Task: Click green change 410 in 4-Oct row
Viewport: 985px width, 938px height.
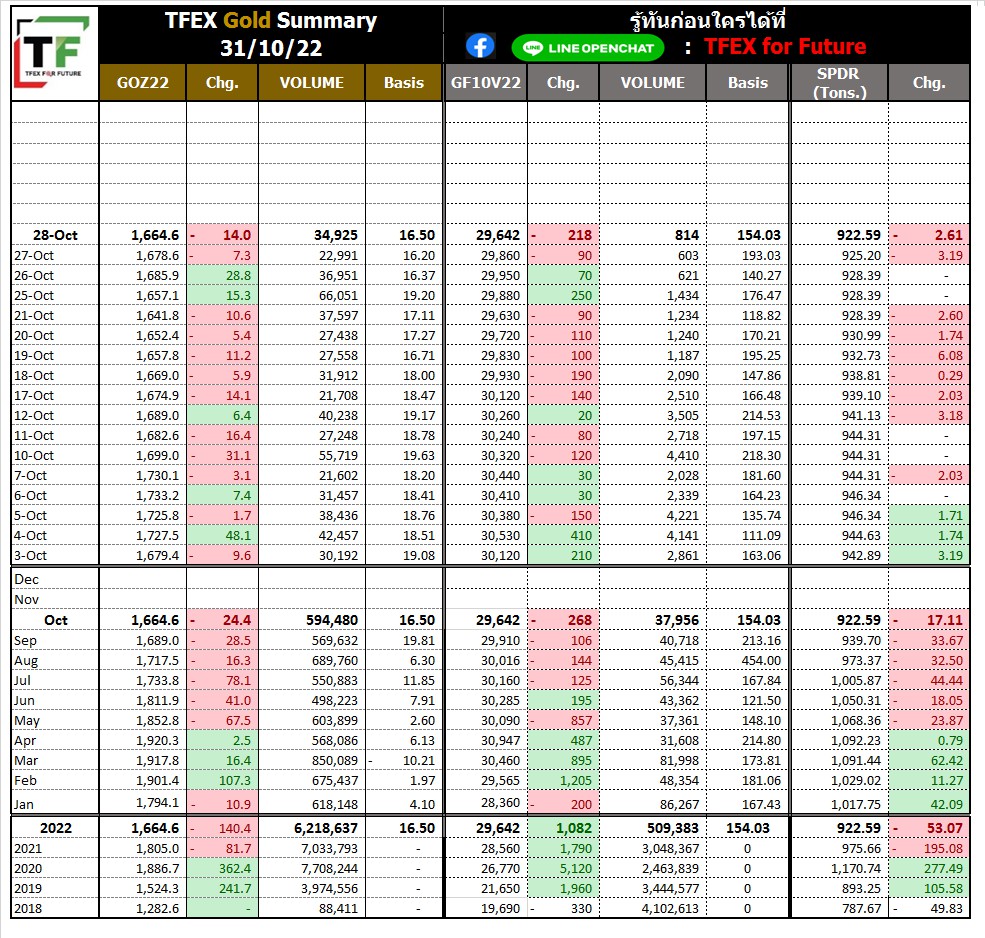Action: click(581, 536)
